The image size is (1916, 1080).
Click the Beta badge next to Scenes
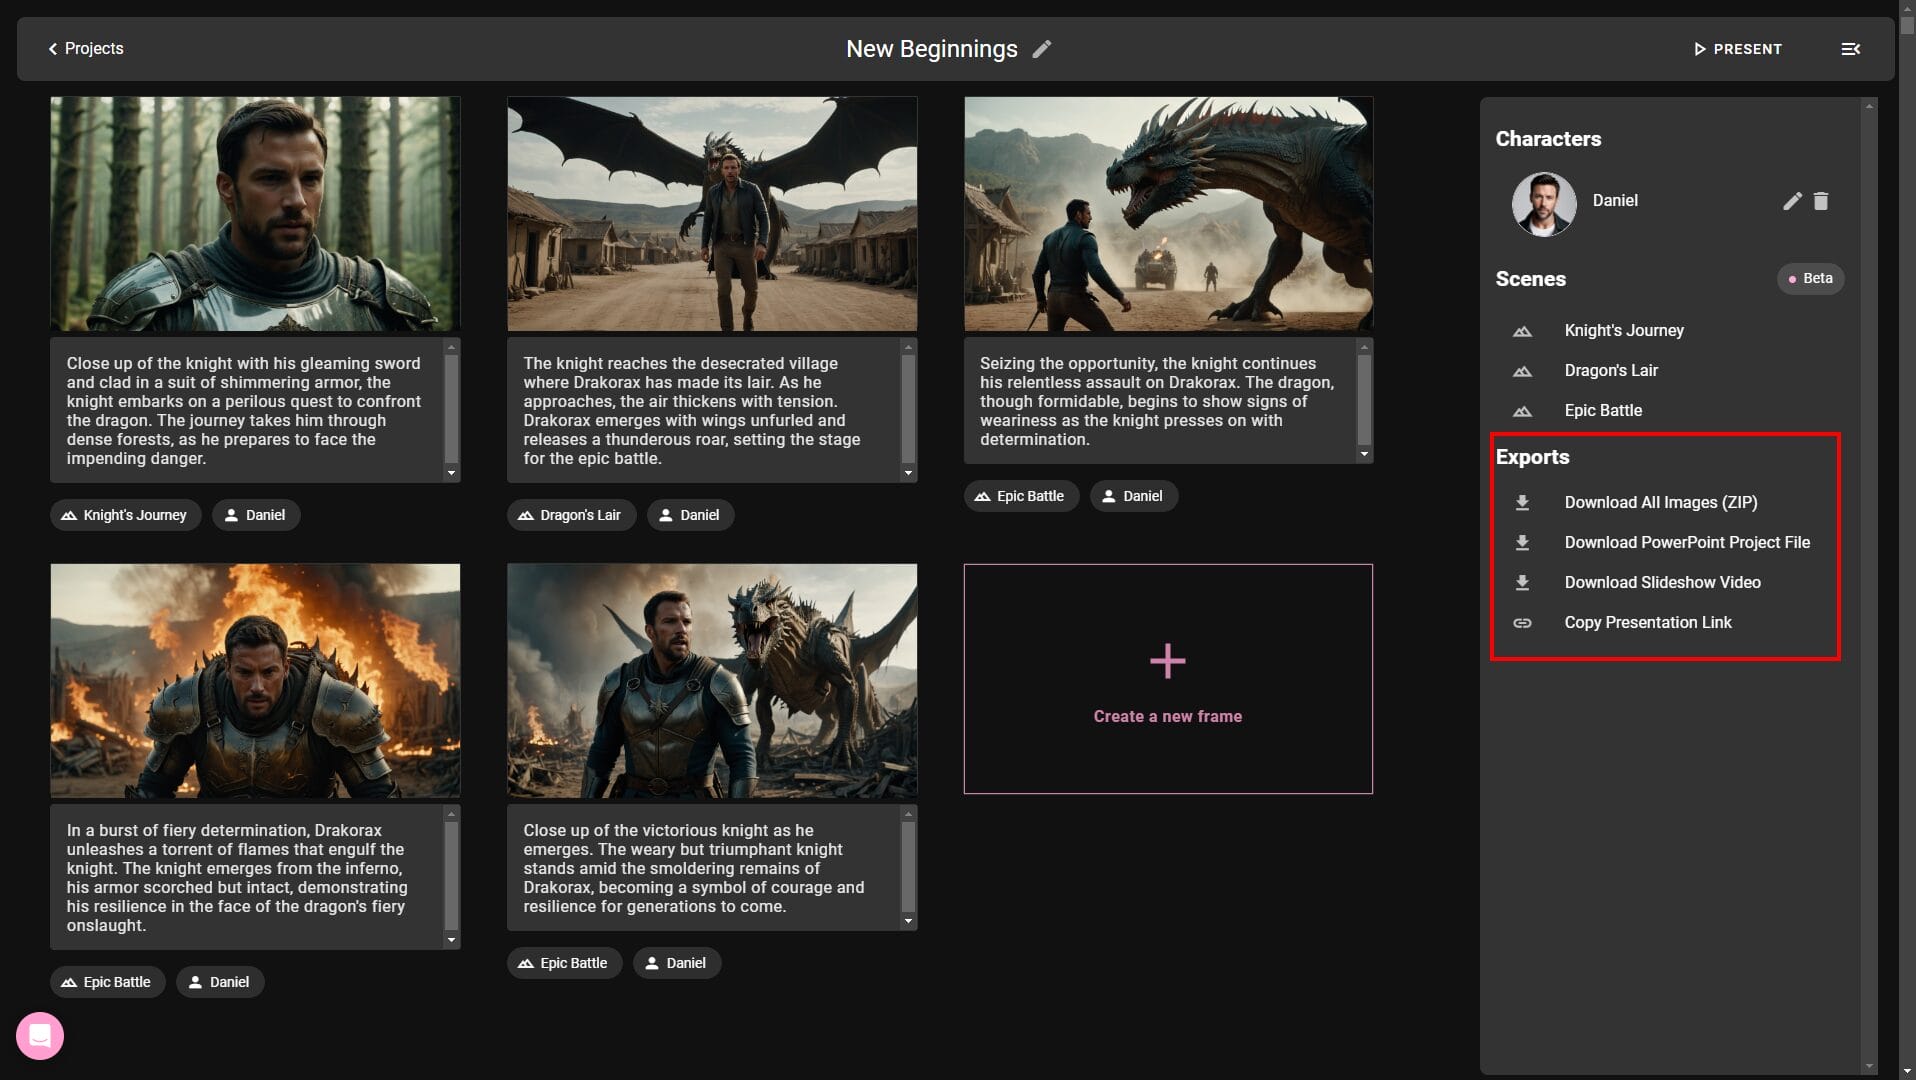[1810, 278]
